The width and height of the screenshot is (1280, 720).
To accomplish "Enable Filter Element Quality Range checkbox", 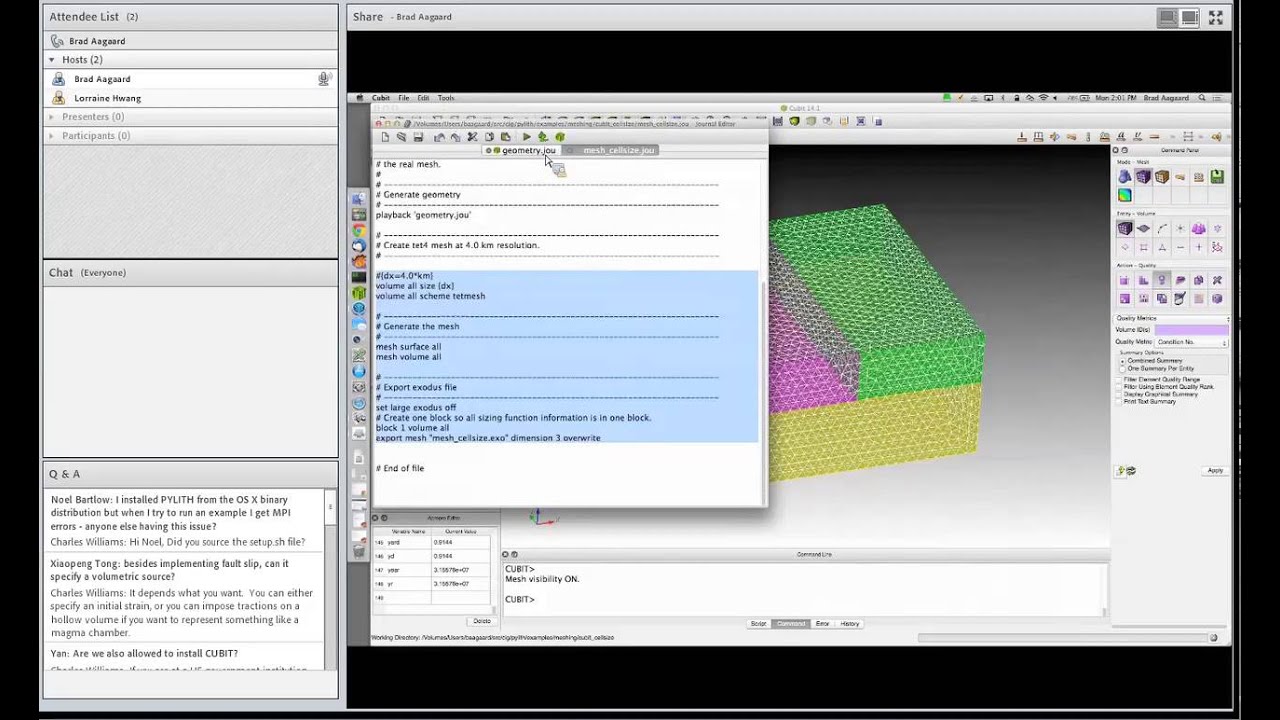I will pos(1120,380).
